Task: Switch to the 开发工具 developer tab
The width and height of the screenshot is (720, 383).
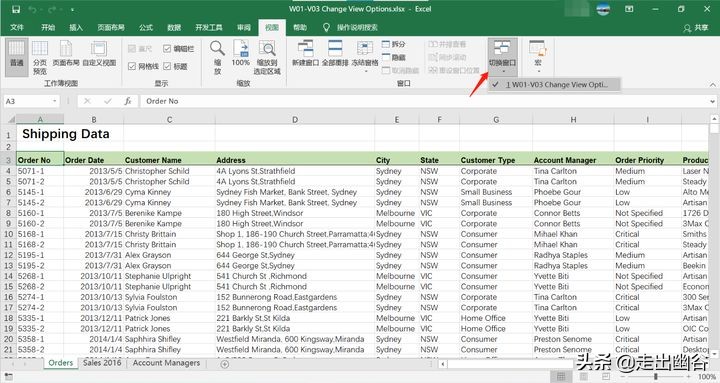Action: (x=209, y=28)
